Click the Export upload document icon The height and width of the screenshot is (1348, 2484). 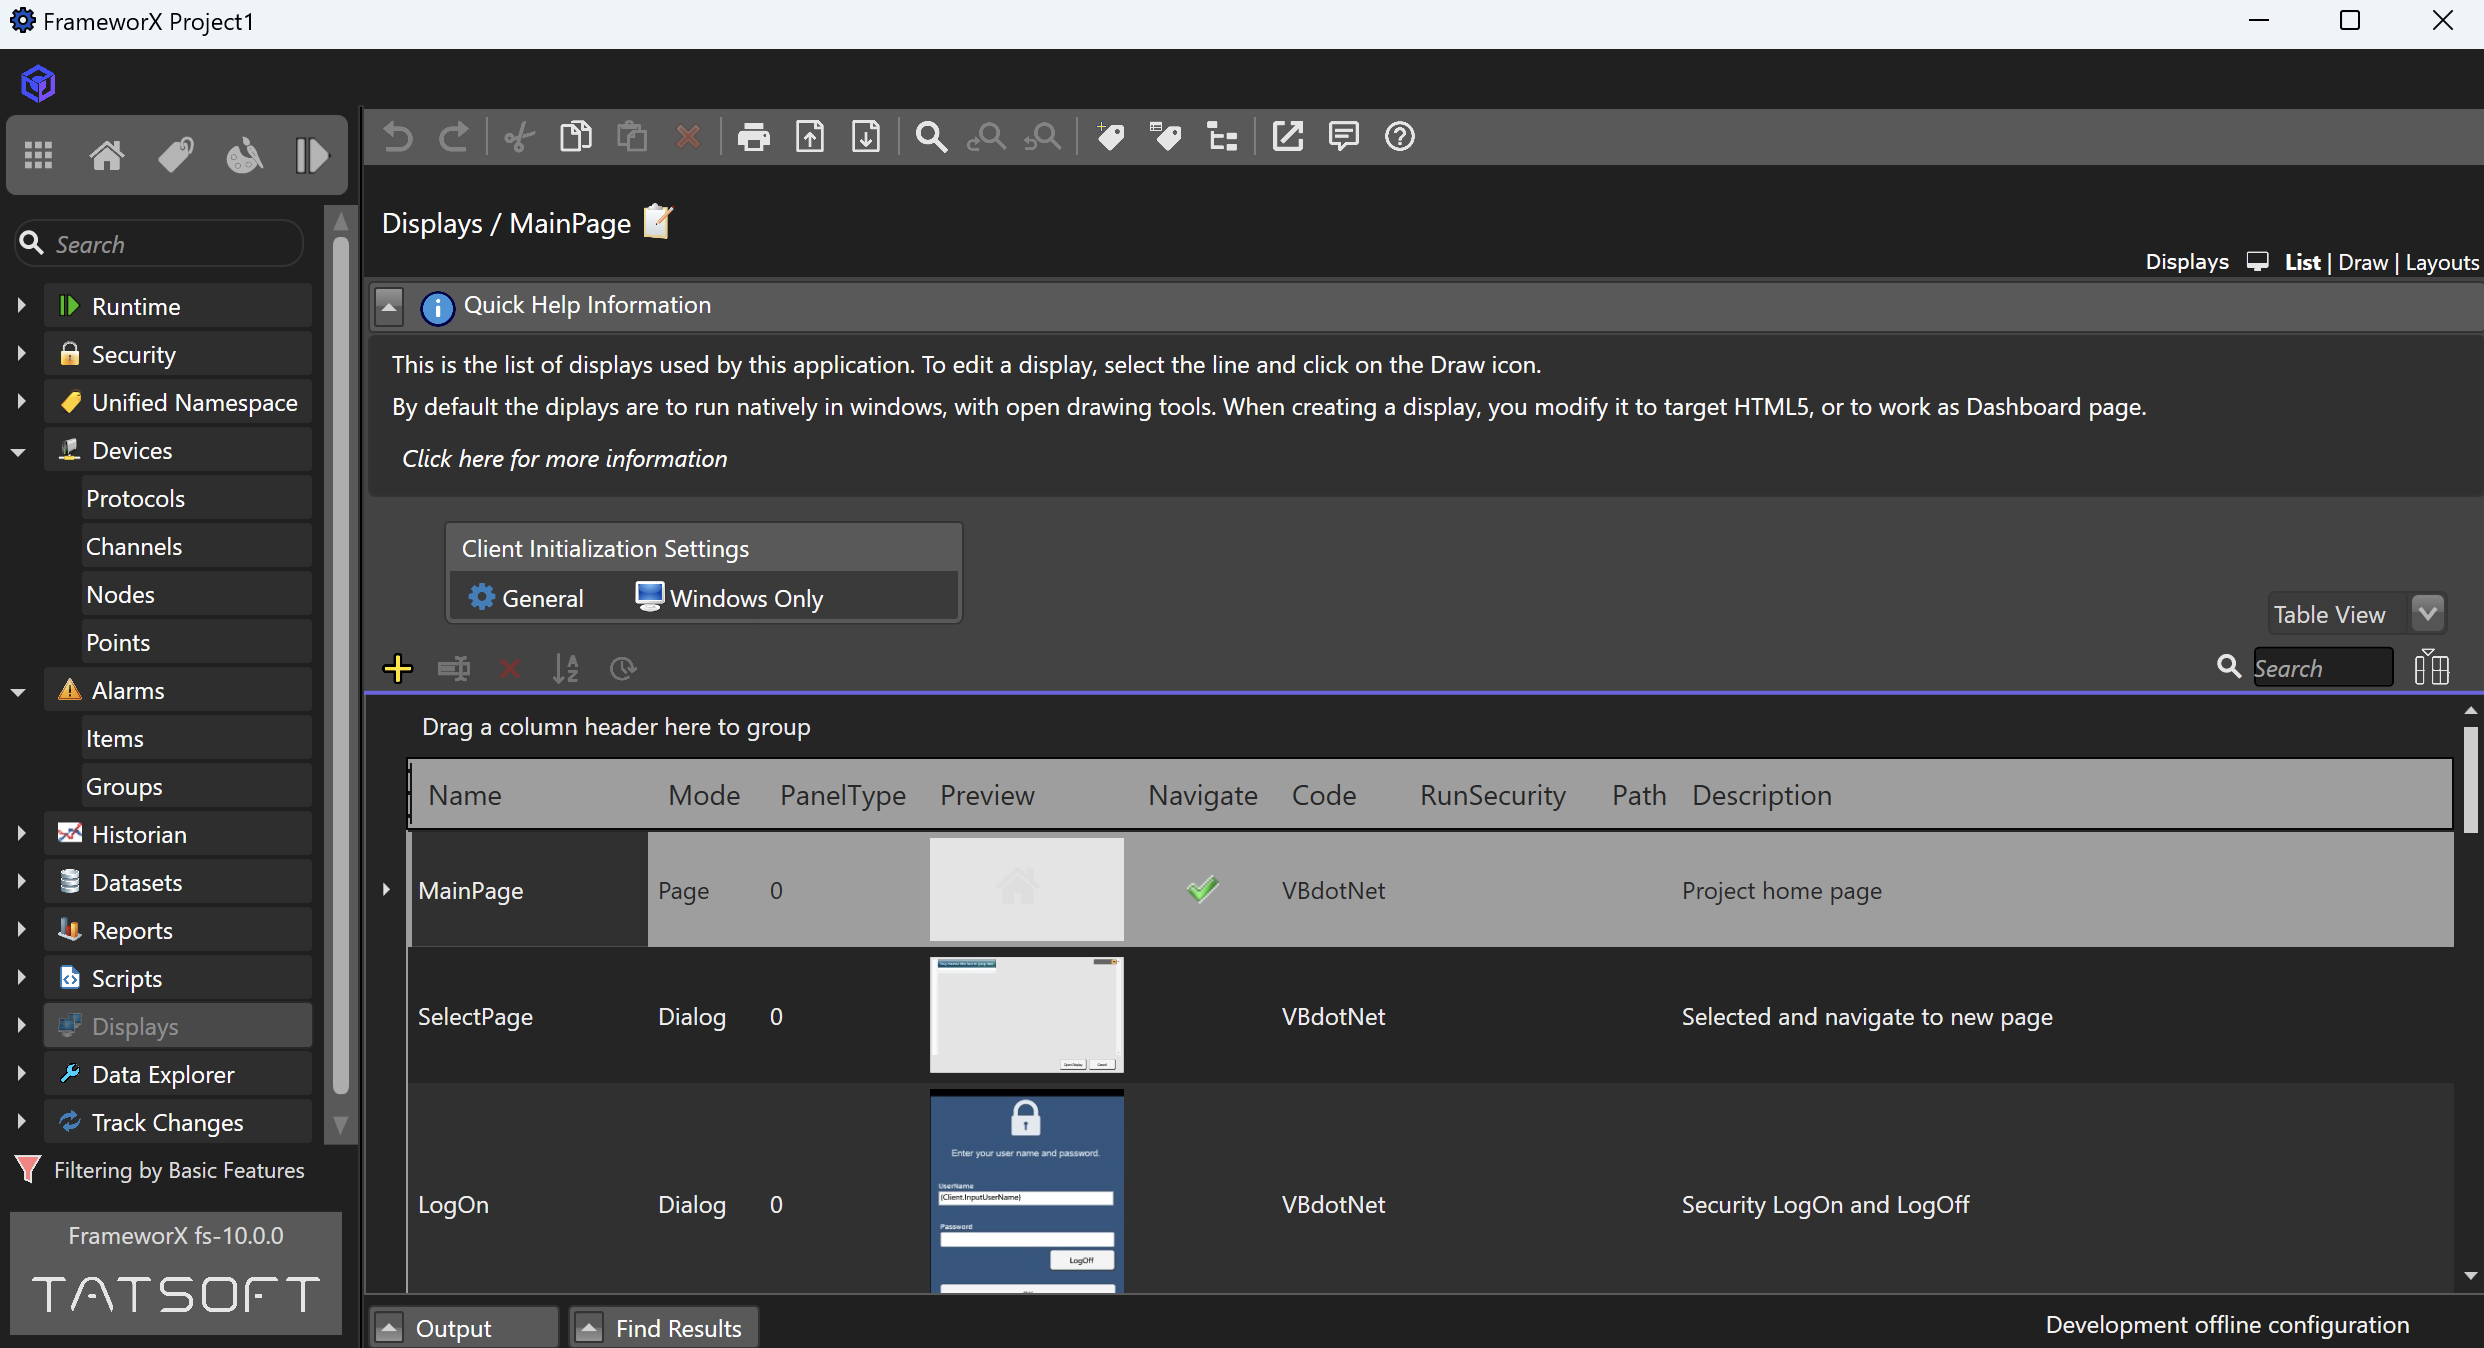[810, 136]
